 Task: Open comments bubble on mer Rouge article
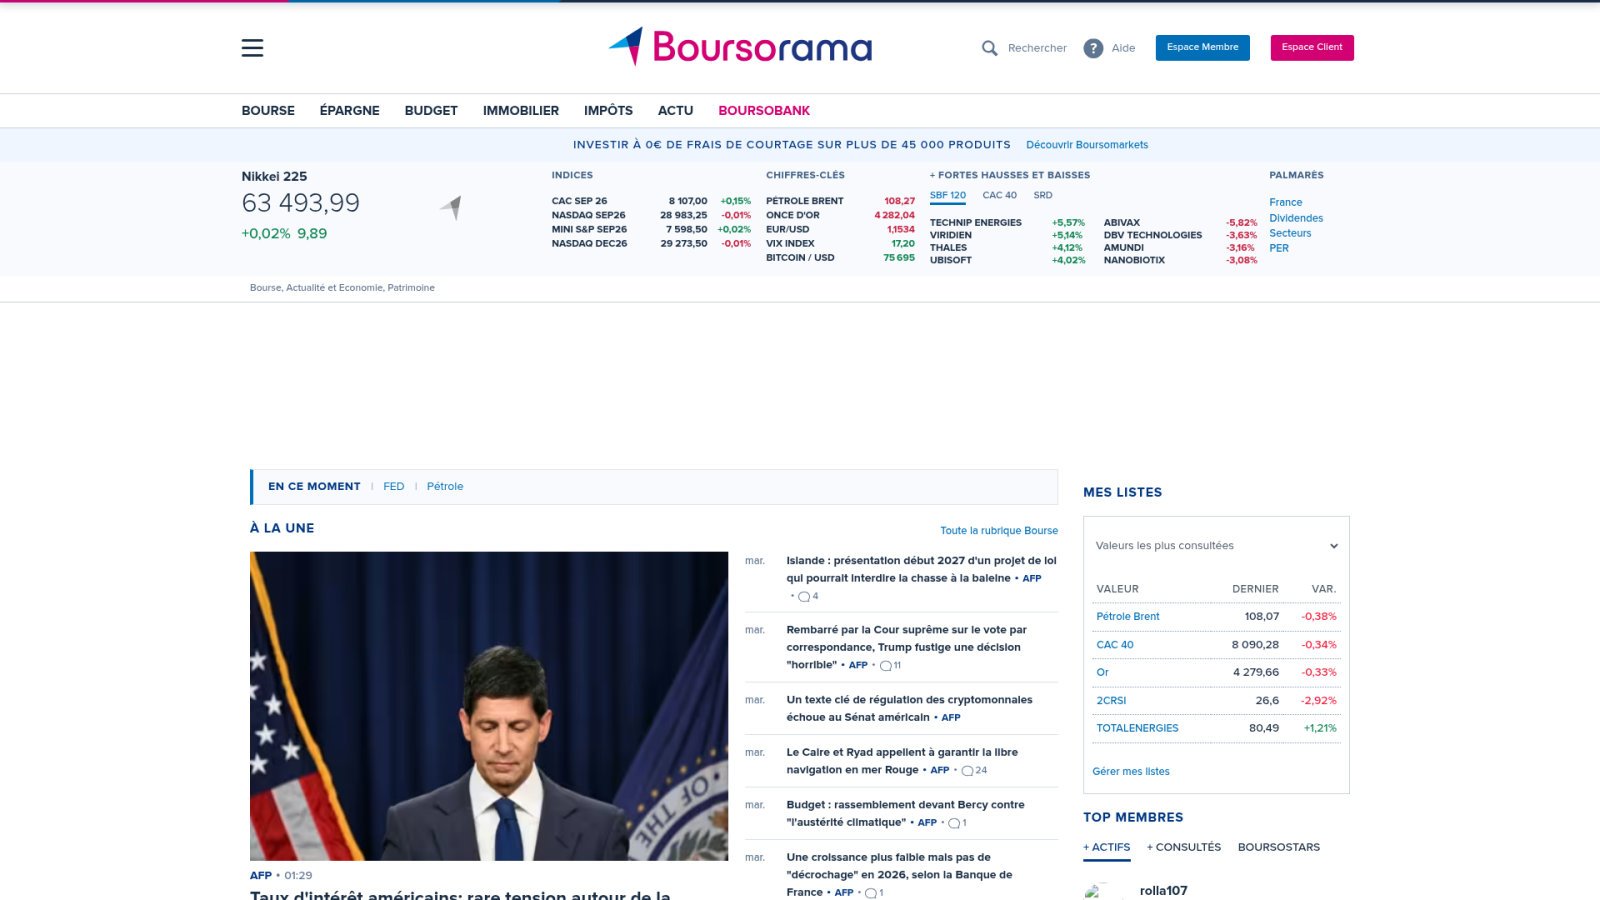(967, 770)
